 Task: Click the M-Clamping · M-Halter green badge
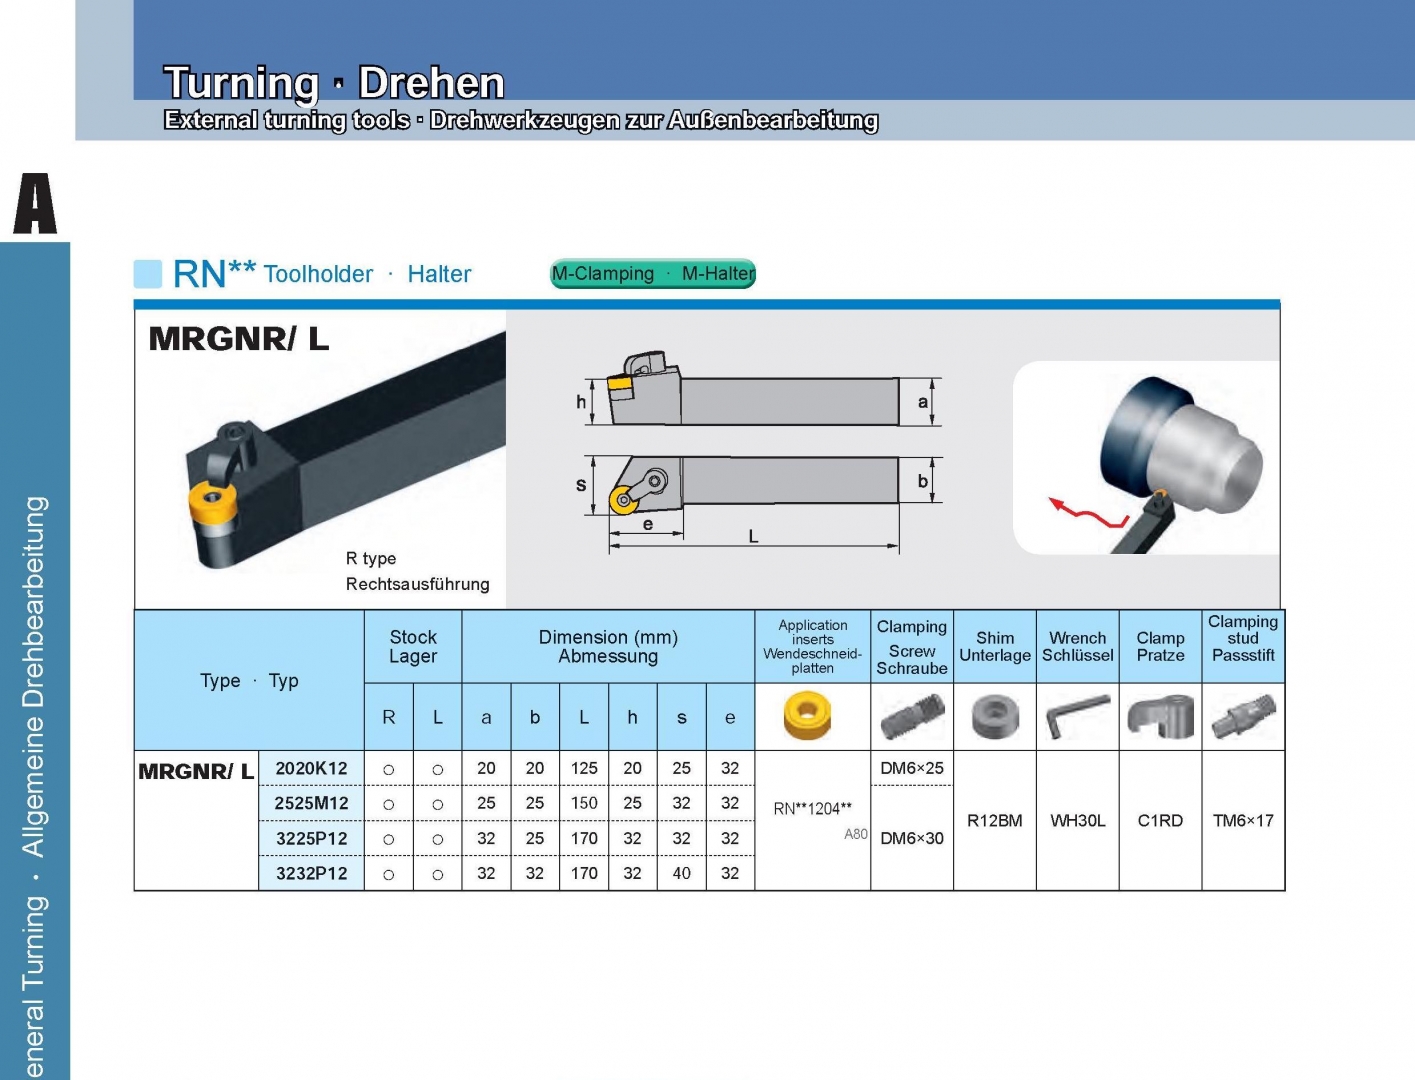pos(653,274)
